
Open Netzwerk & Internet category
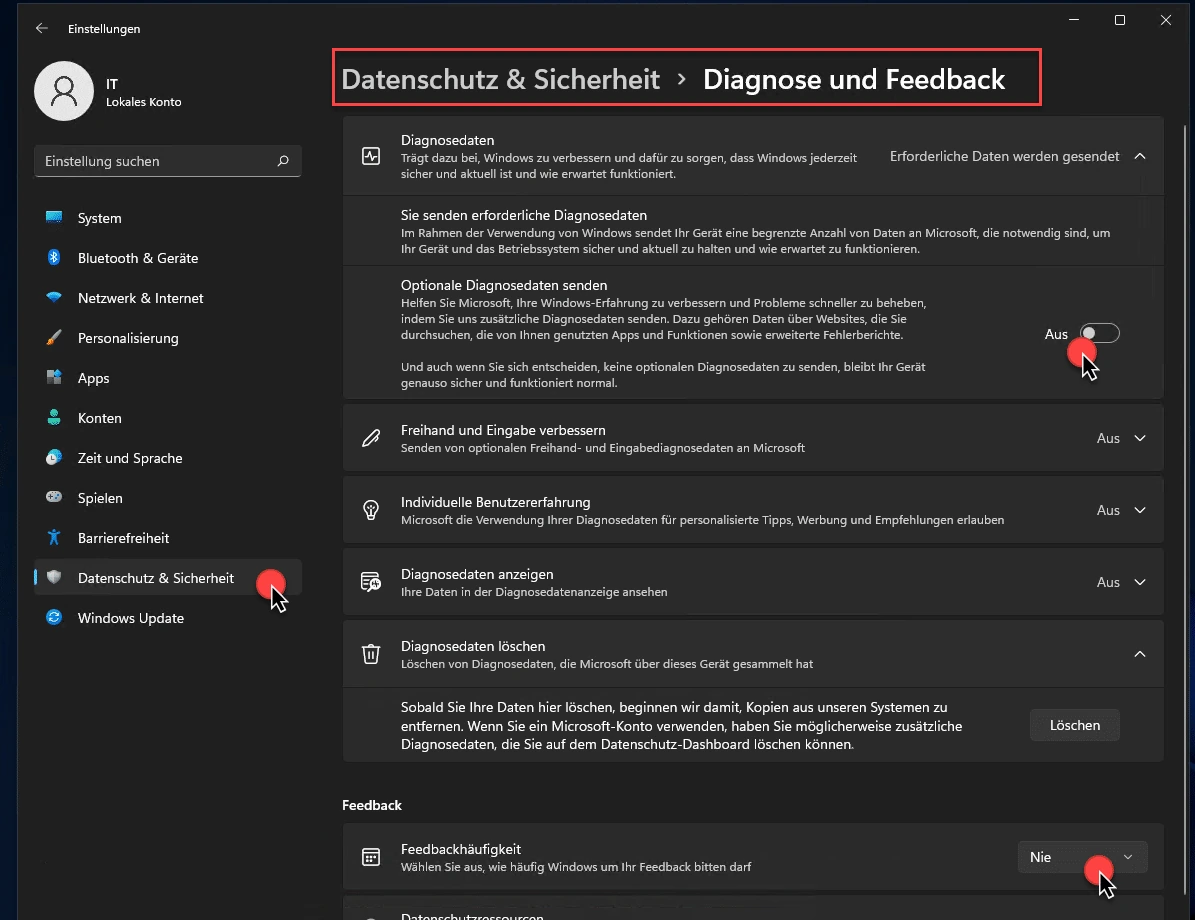168,298
